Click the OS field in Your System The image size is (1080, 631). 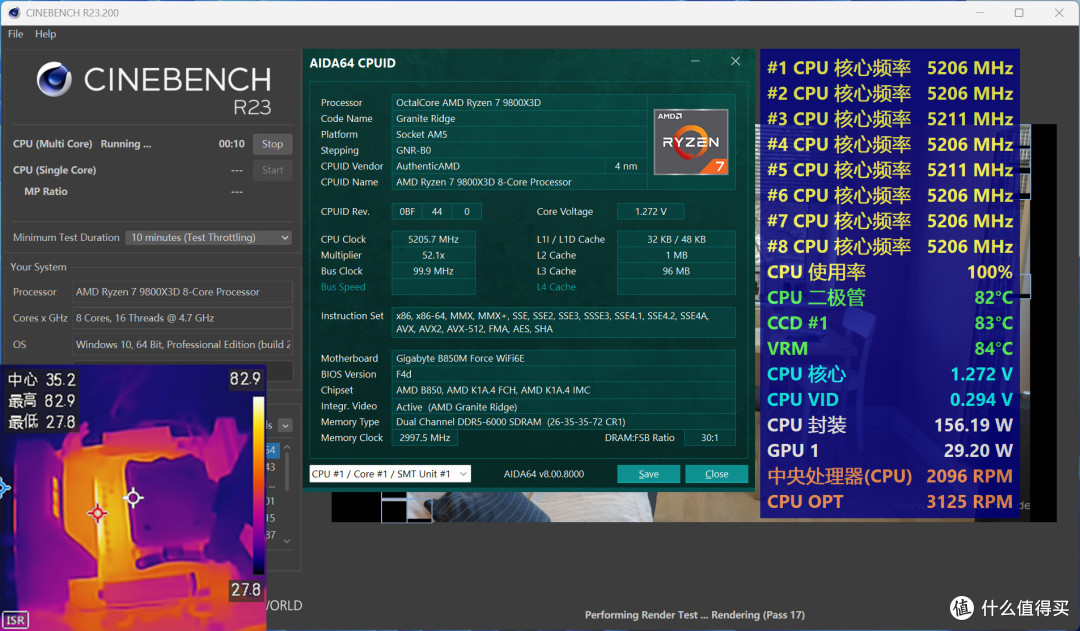click(183, 344)
